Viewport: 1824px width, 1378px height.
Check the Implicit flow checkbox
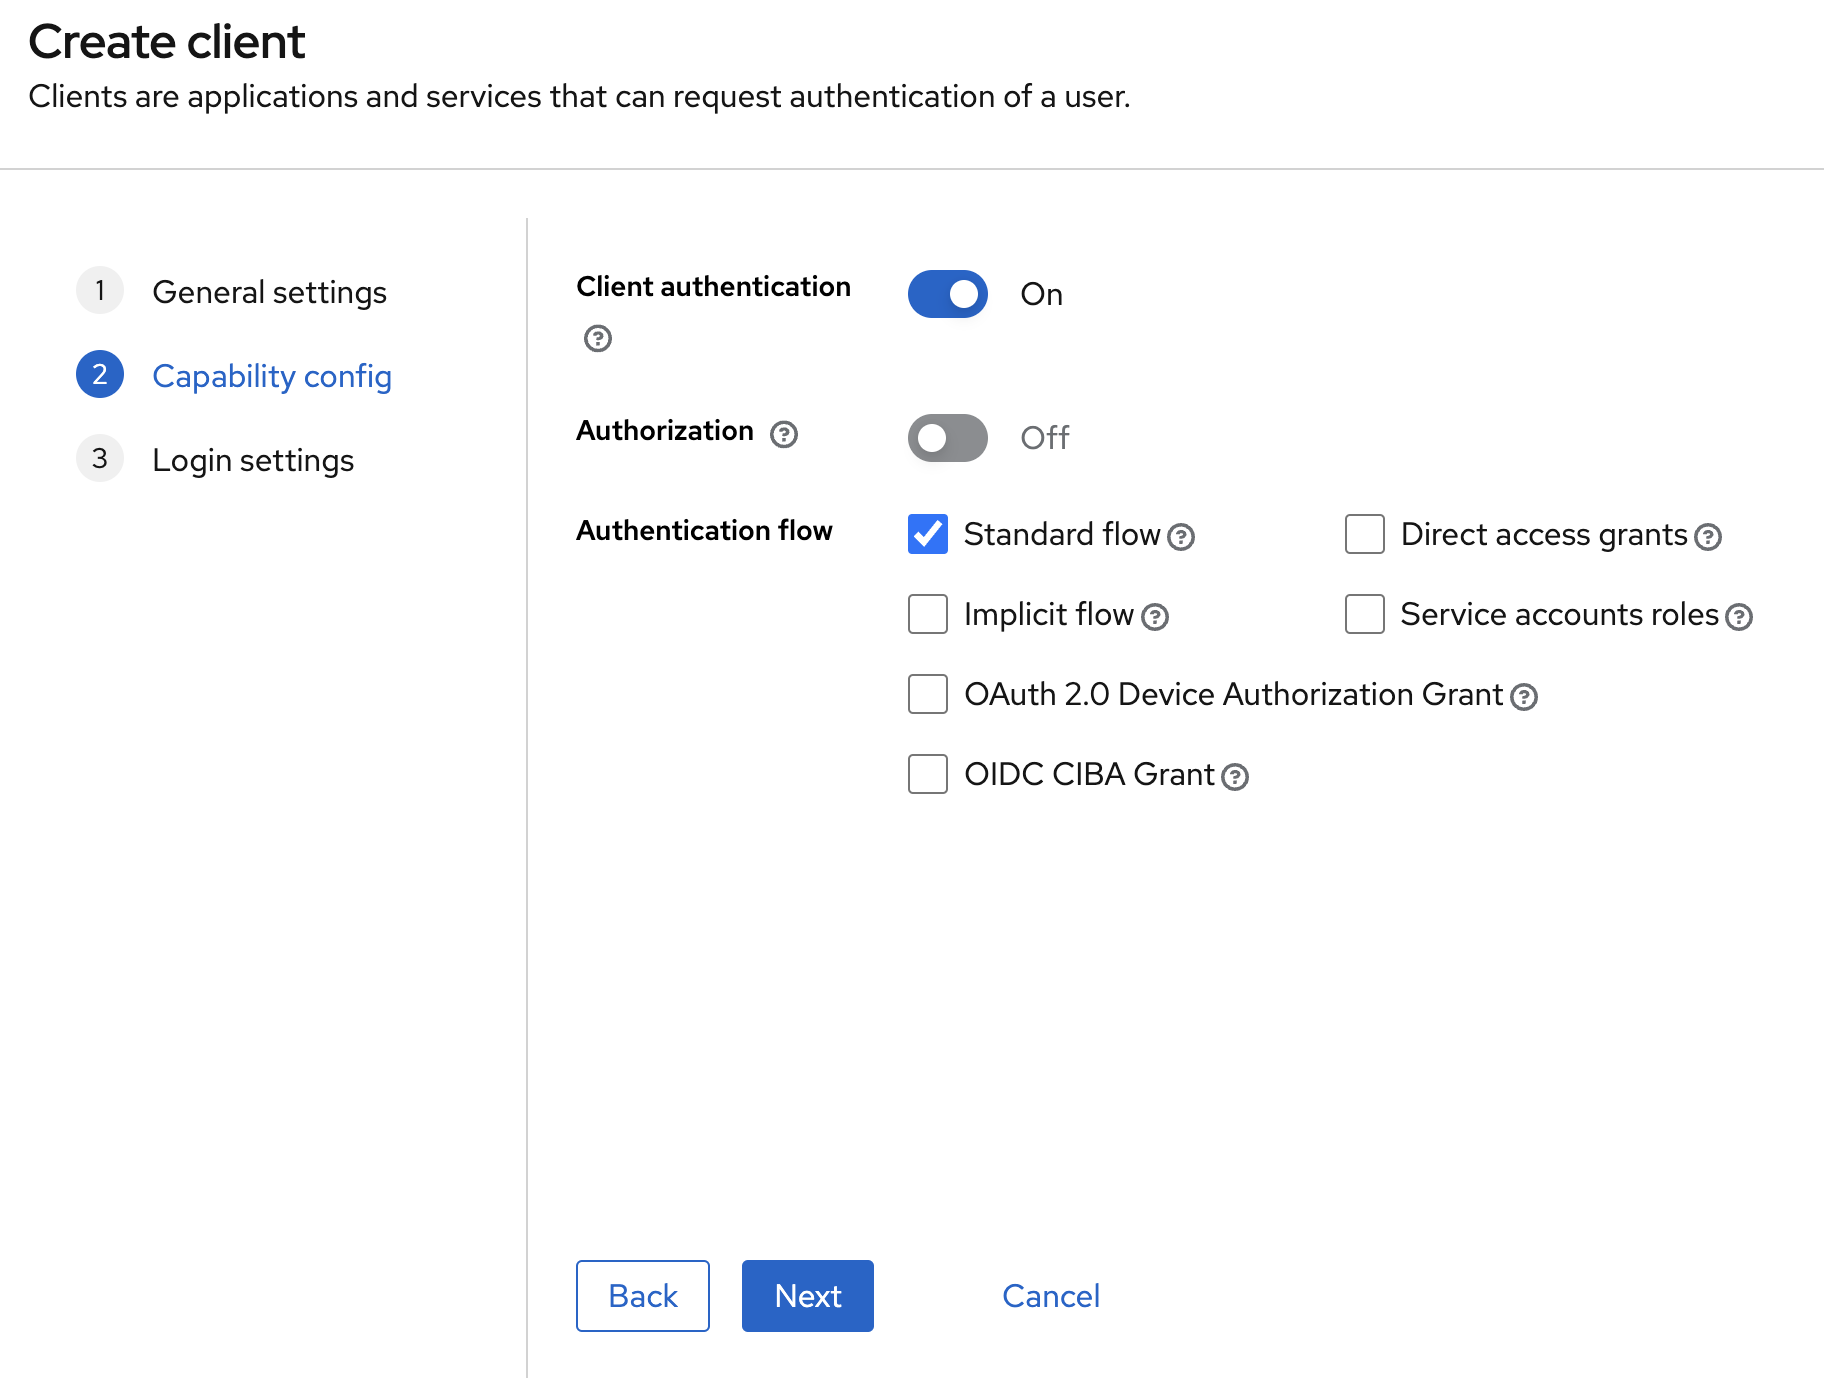pyautogui.click(x=927, y=614)
